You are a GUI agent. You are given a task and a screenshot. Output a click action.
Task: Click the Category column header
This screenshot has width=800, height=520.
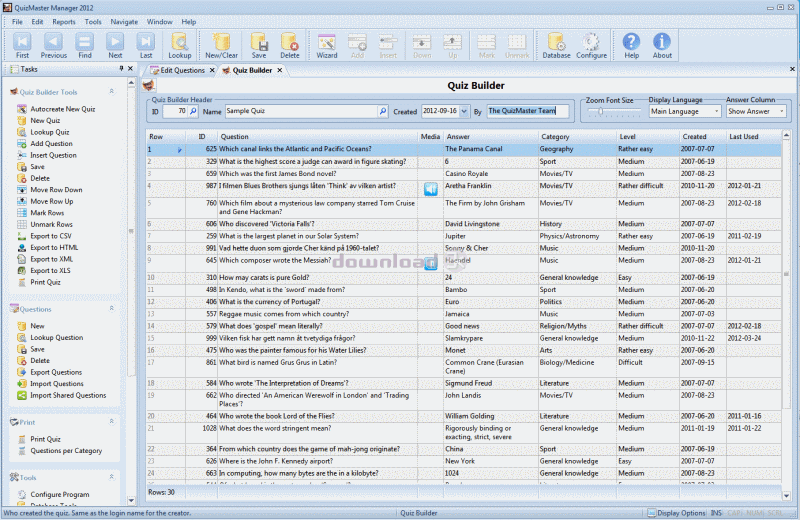577,137
